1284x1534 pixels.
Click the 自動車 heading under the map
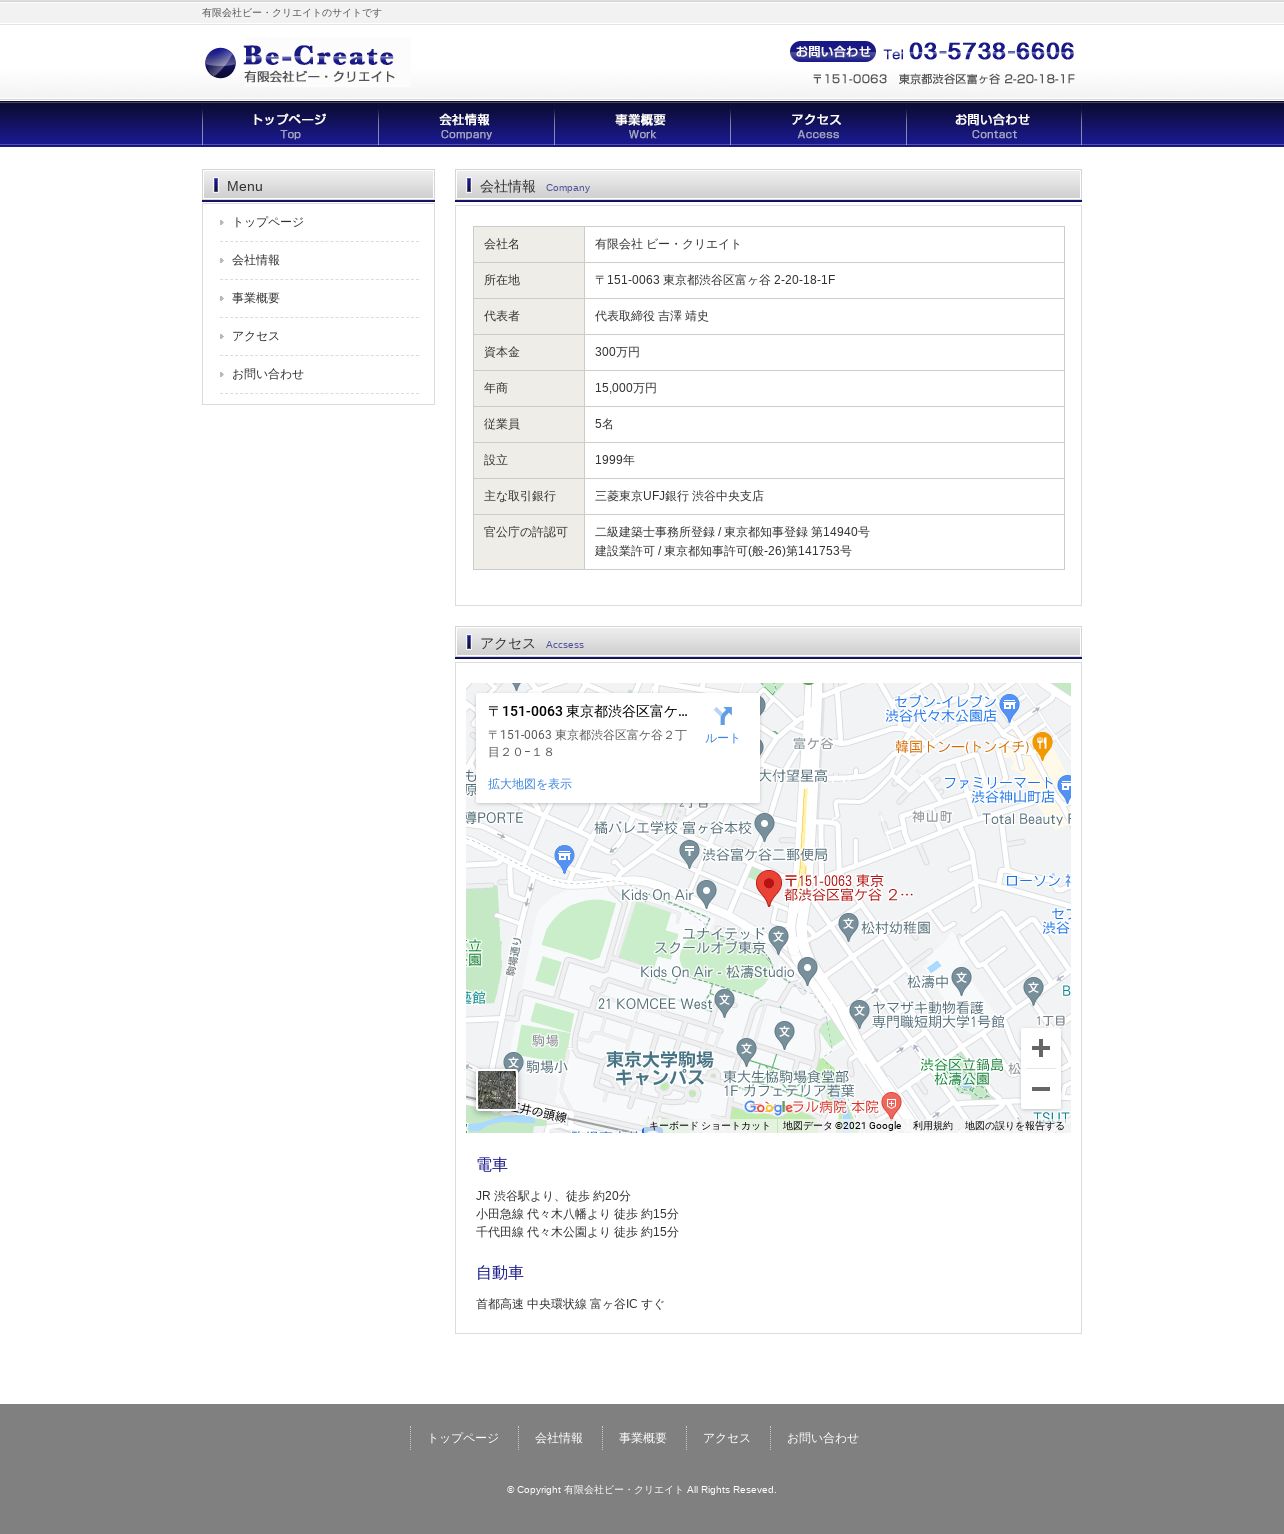click(500, 1273)
